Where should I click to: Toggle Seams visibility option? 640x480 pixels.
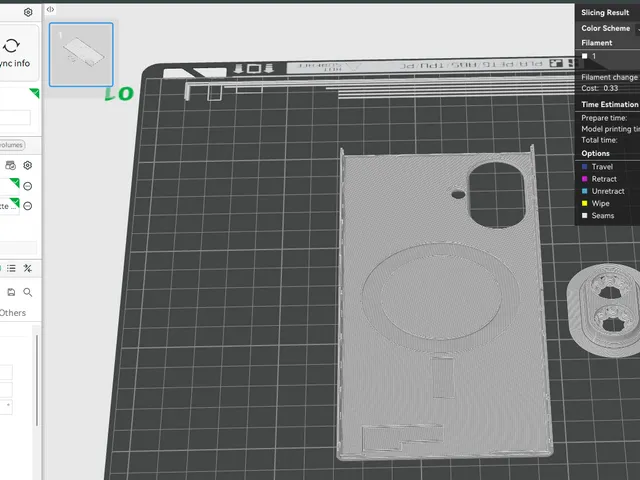[598, 216]
